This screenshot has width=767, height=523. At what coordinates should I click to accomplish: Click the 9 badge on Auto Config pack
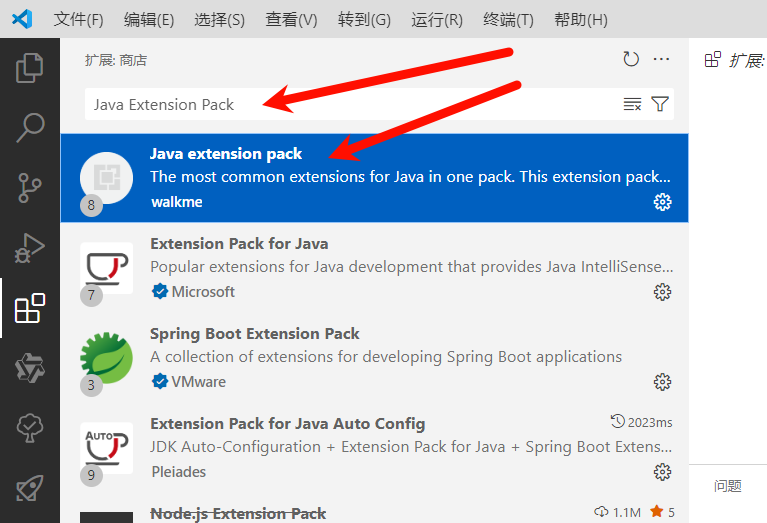tap(91, 475)
